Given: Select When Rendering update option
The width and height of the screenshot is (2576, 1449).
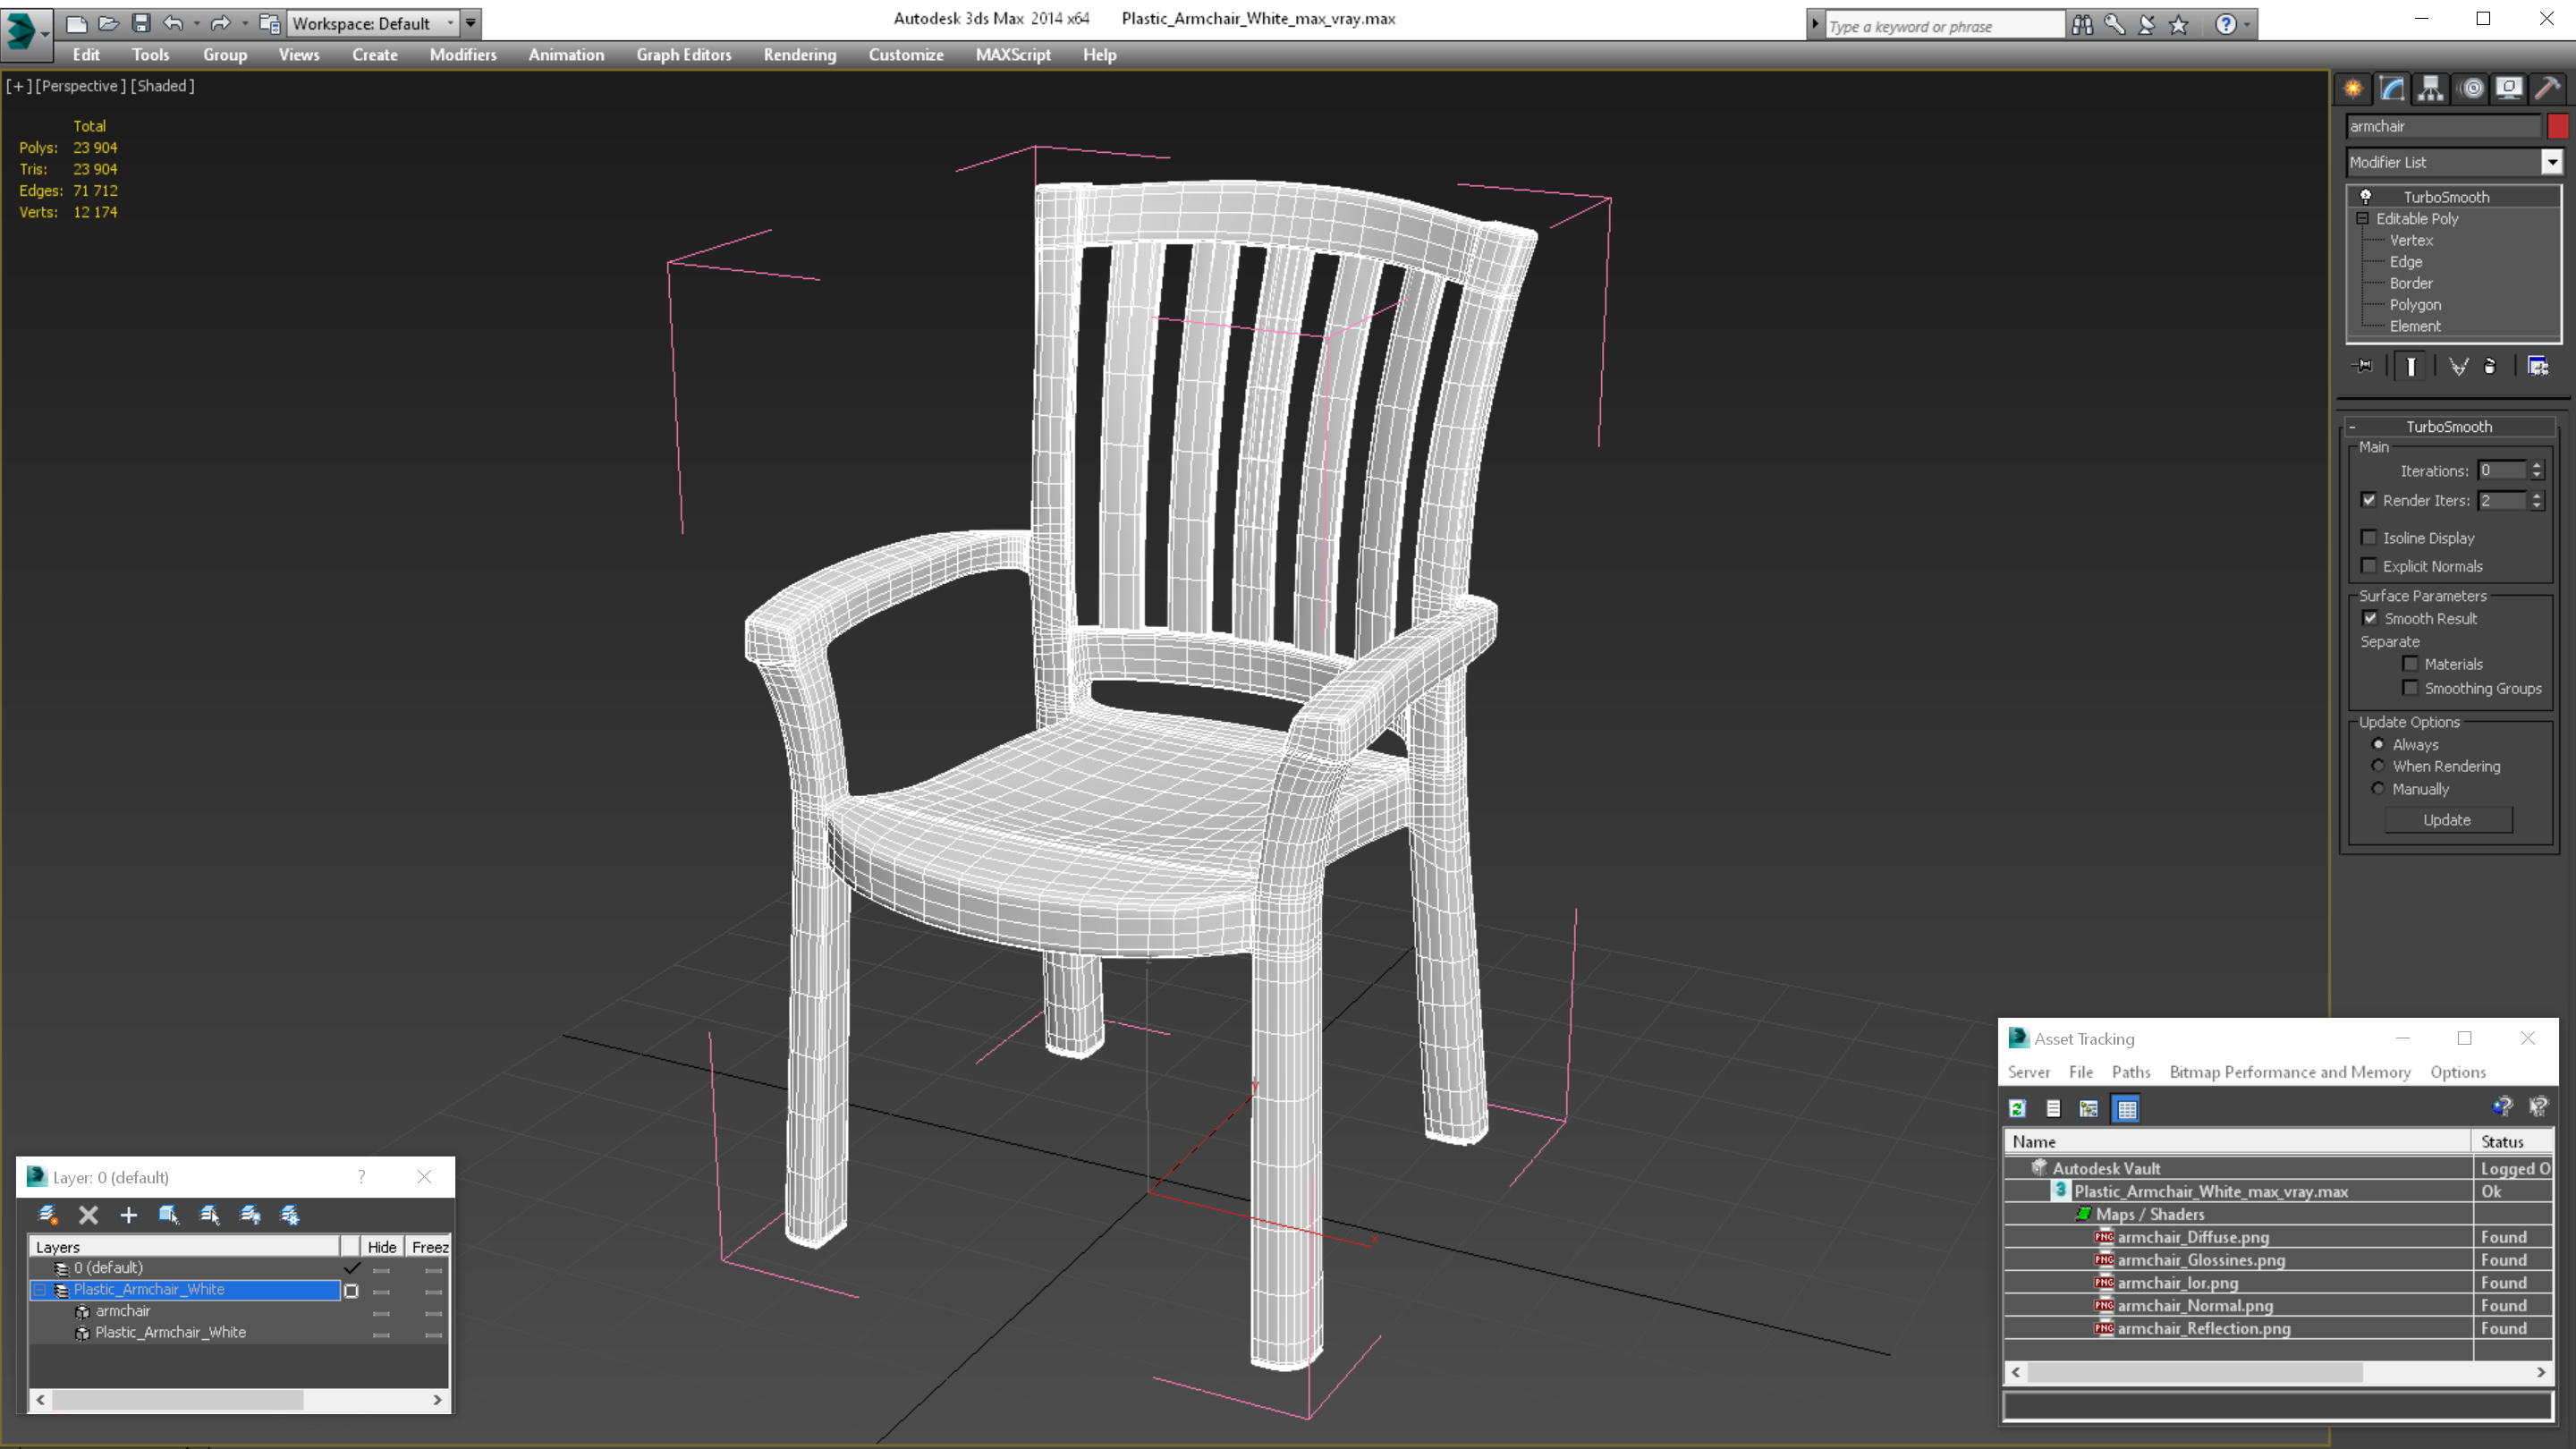Looking at the screenshot, I should pos(2378,766).
